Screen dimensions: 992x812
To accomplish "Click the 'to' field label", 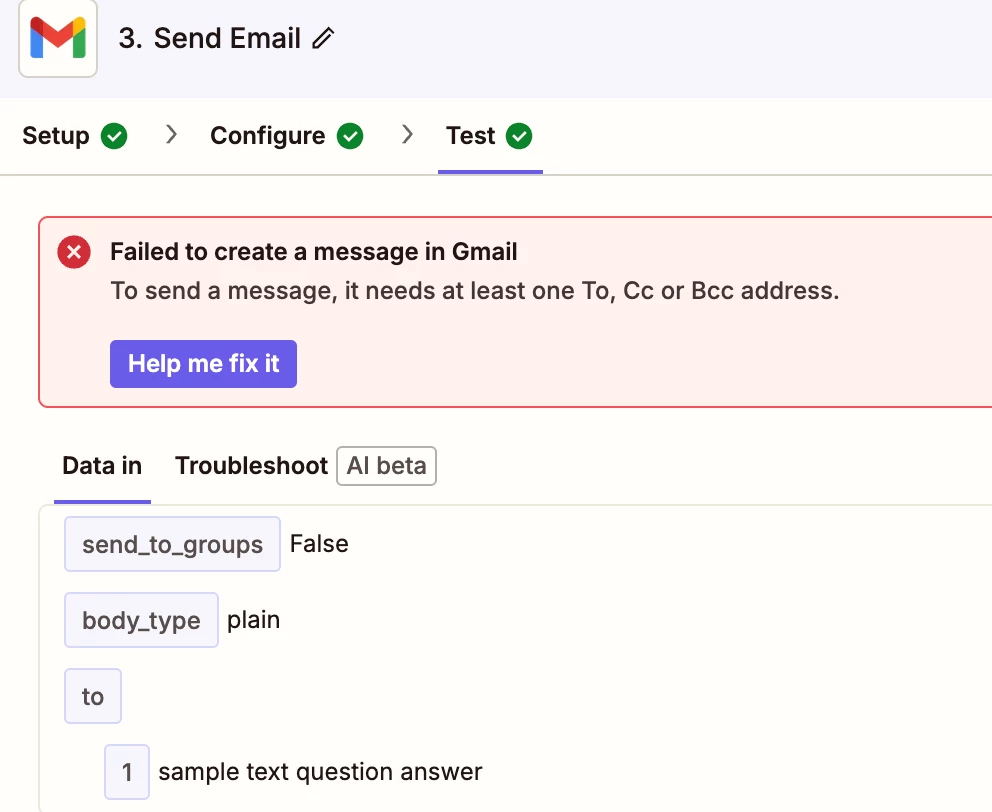I will coord(93,697).
